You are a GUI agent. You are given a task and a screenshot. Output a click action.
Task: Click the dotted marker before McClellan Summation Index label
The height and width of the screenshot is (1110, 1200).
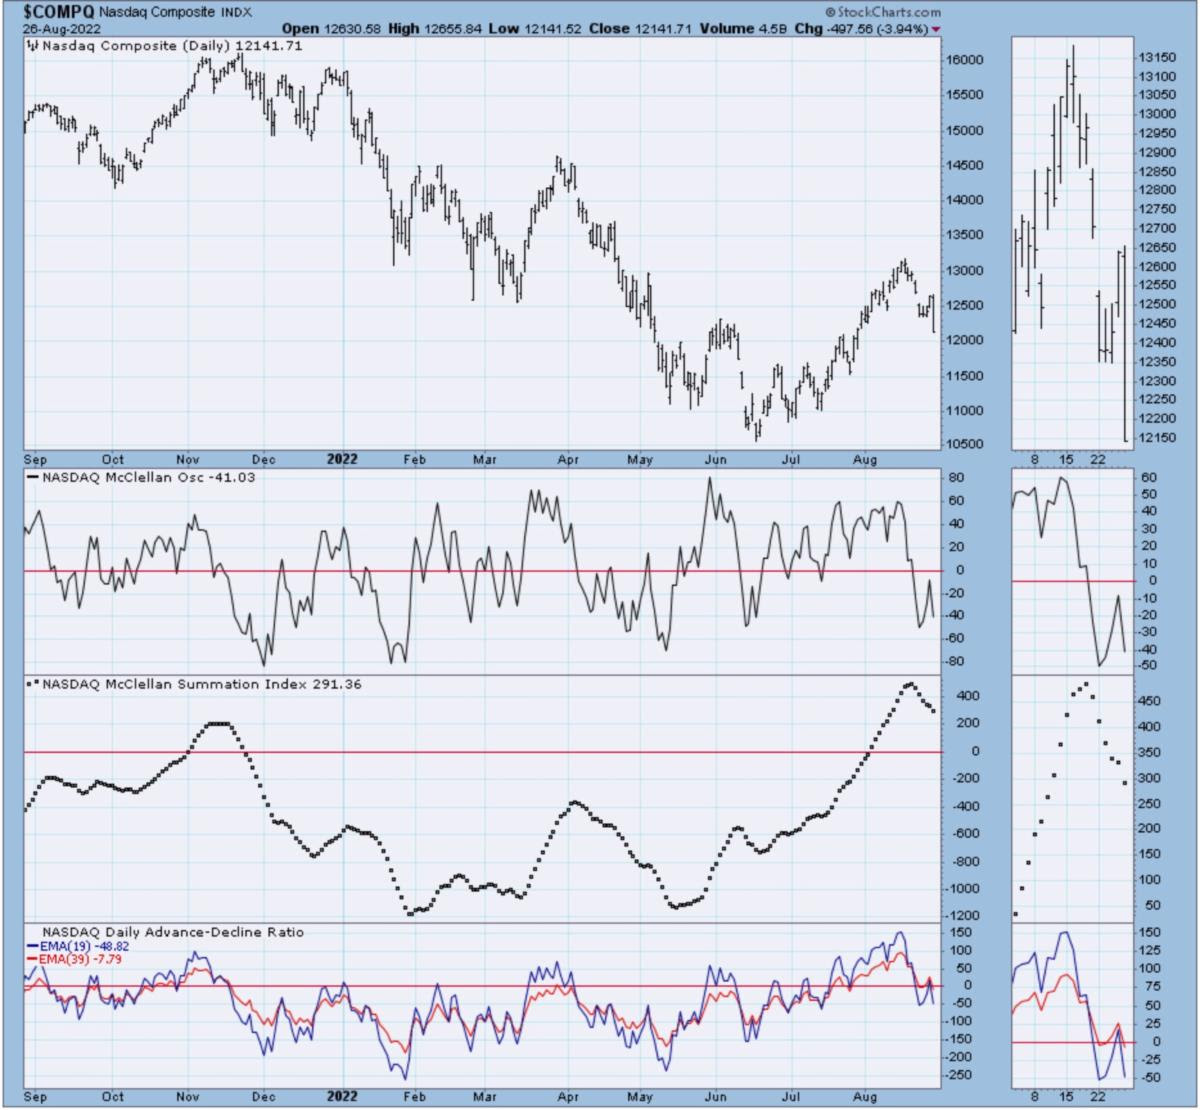tap(33, 685)
